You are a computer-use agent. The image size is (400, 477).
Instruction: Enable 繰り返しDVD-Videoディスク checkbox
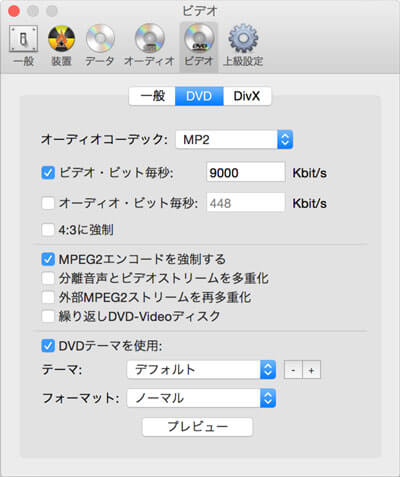(x=48, y=316)
